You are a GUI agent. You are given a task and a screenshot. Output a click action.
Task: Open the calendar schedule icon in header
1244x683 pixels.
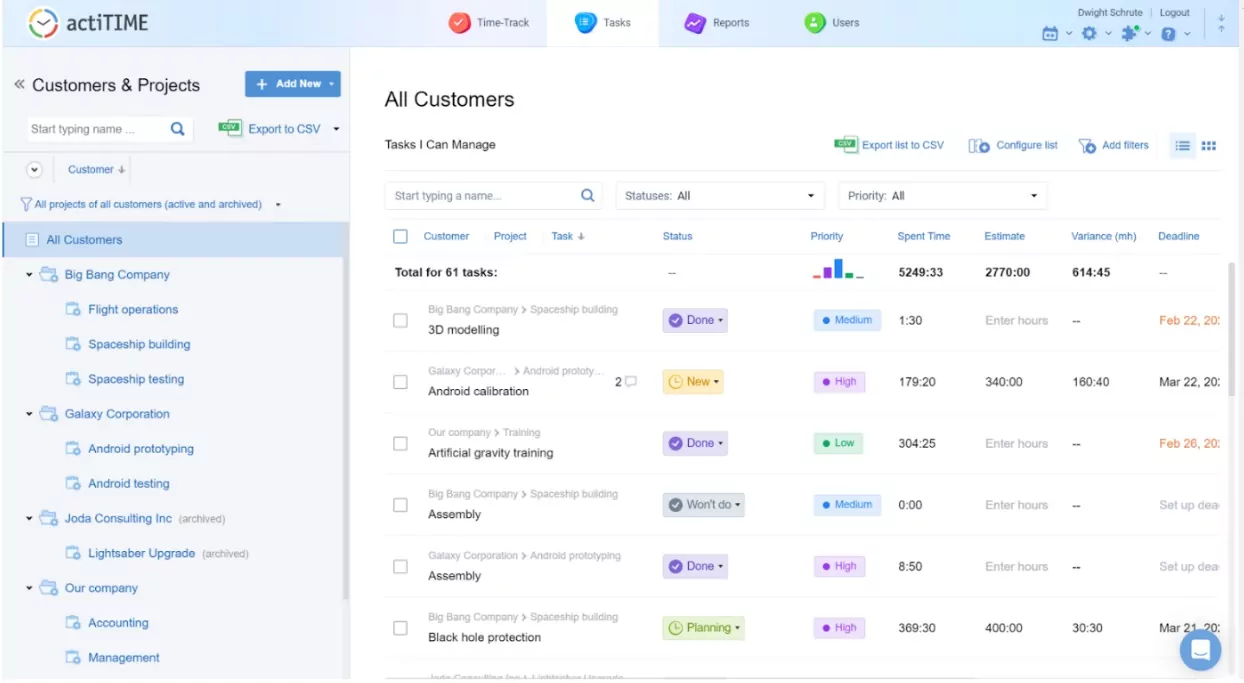point(1050,34)
